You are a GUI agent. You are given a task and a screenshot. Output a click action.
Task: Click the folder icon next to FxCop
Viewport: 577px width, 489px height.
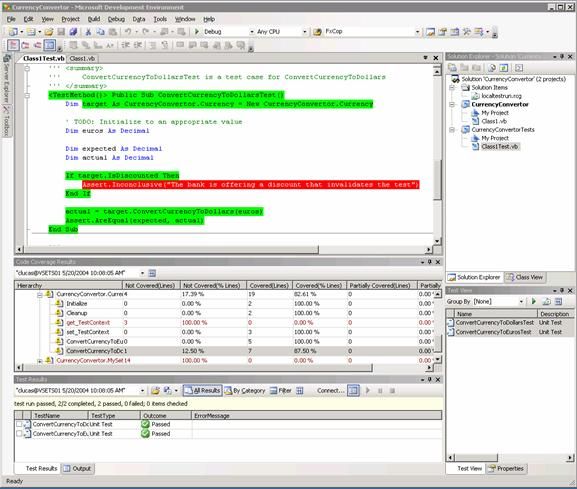[x=317, y=32]
